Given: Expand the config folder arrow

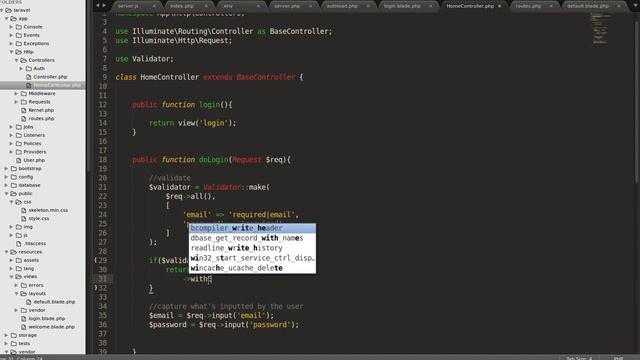Looking at the screenshot, I should pos(7,177).
